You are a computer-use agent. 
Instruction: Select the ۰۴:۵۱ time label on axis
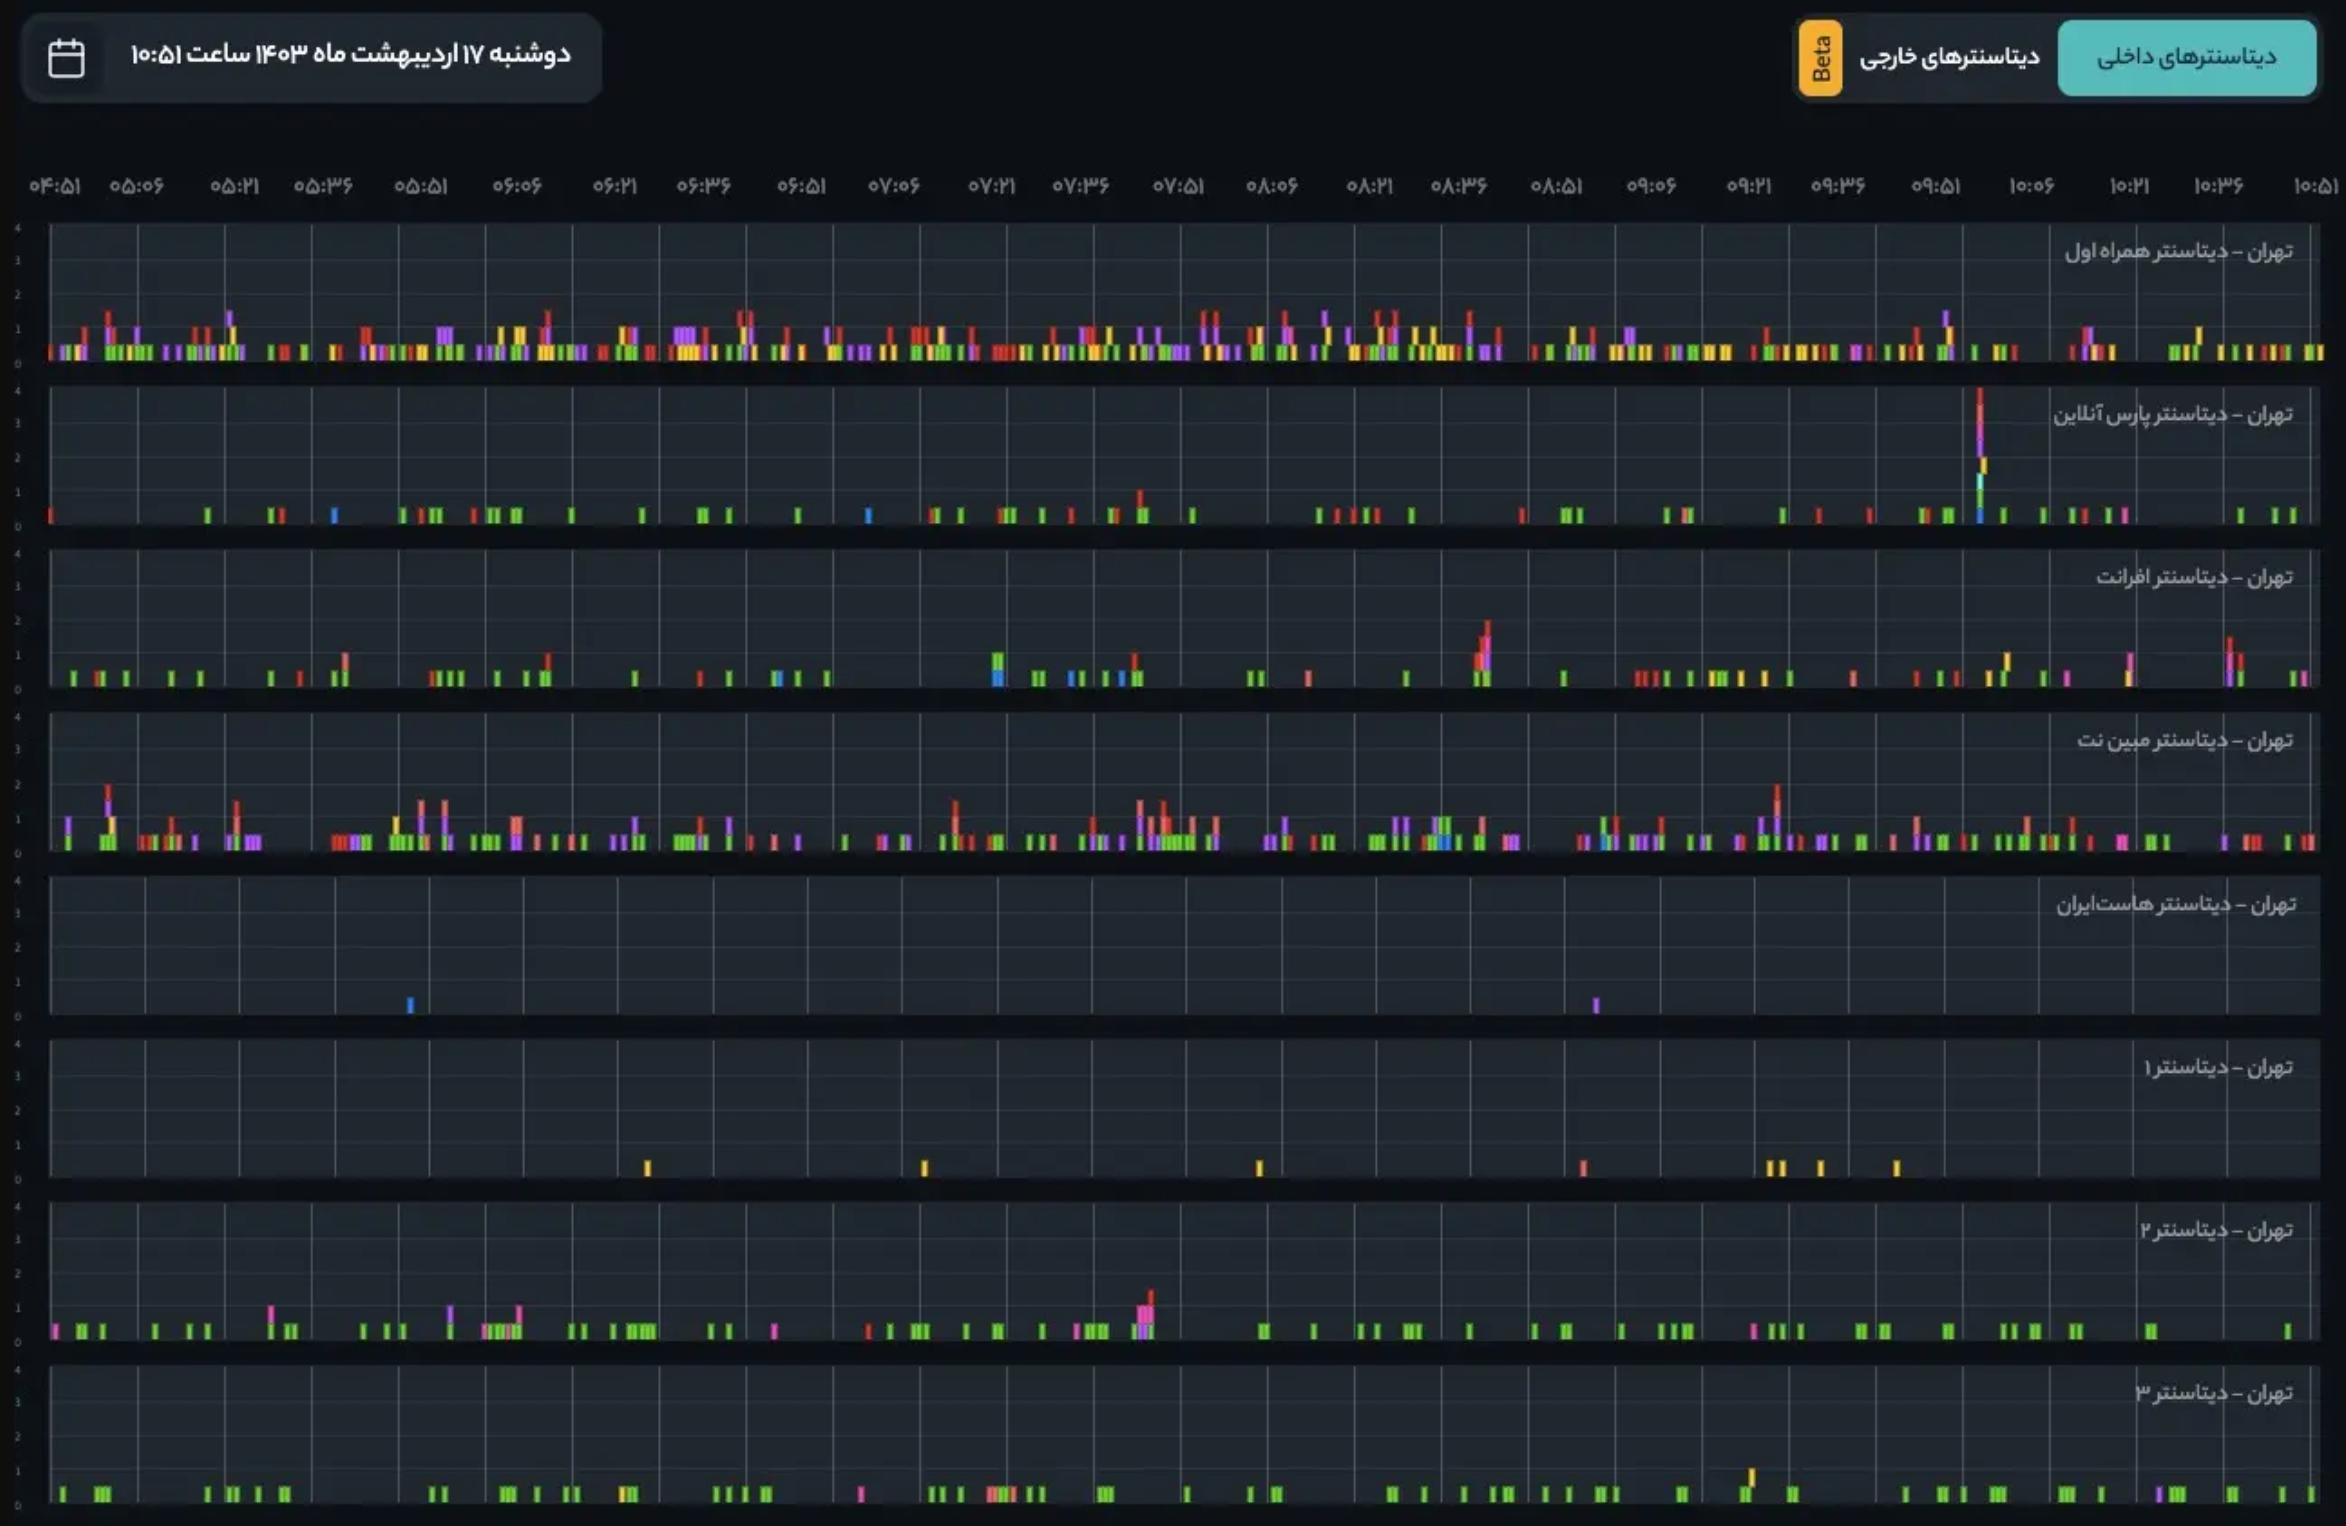point(54,186)
